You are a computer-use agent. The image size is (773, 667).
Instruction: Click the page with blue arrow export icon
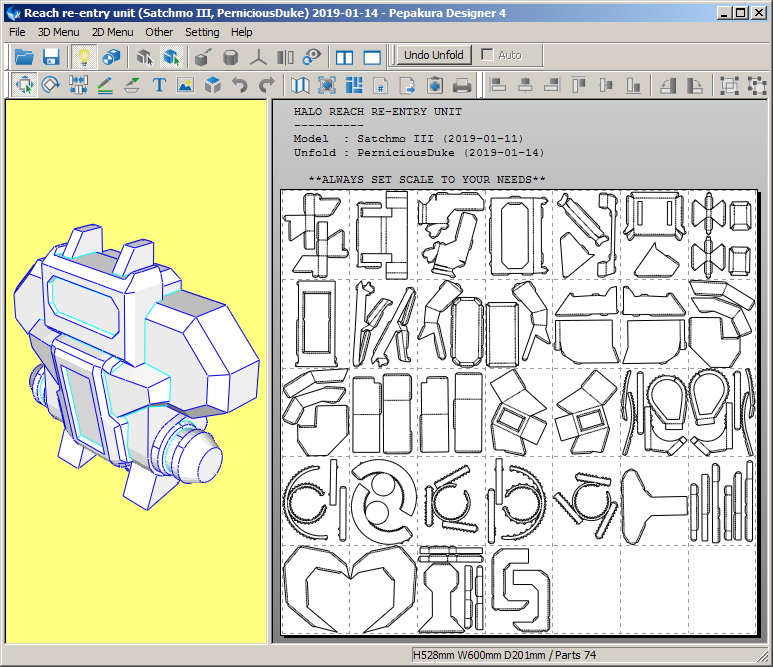tap(408, 85)
